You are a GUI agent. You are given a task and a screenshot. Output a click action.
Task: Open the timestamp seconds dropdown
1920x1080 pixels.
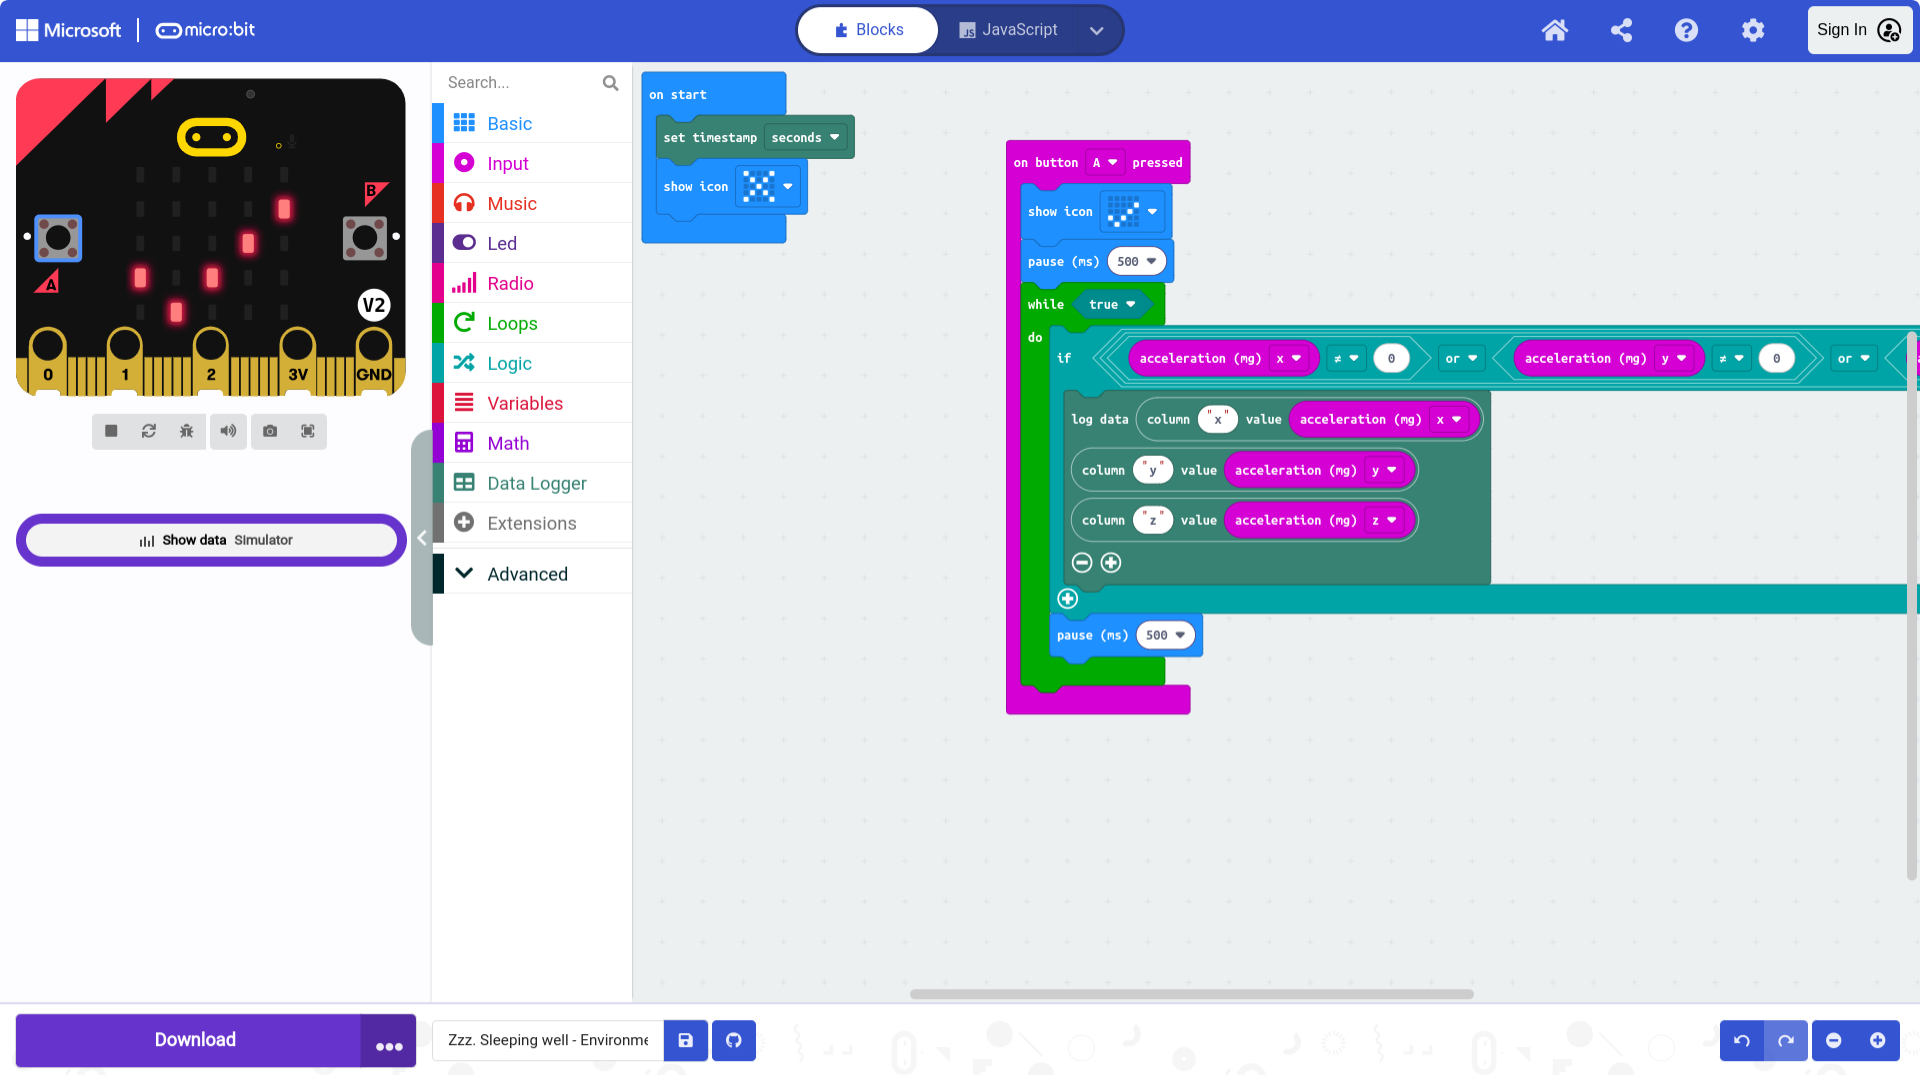(806, 138)
